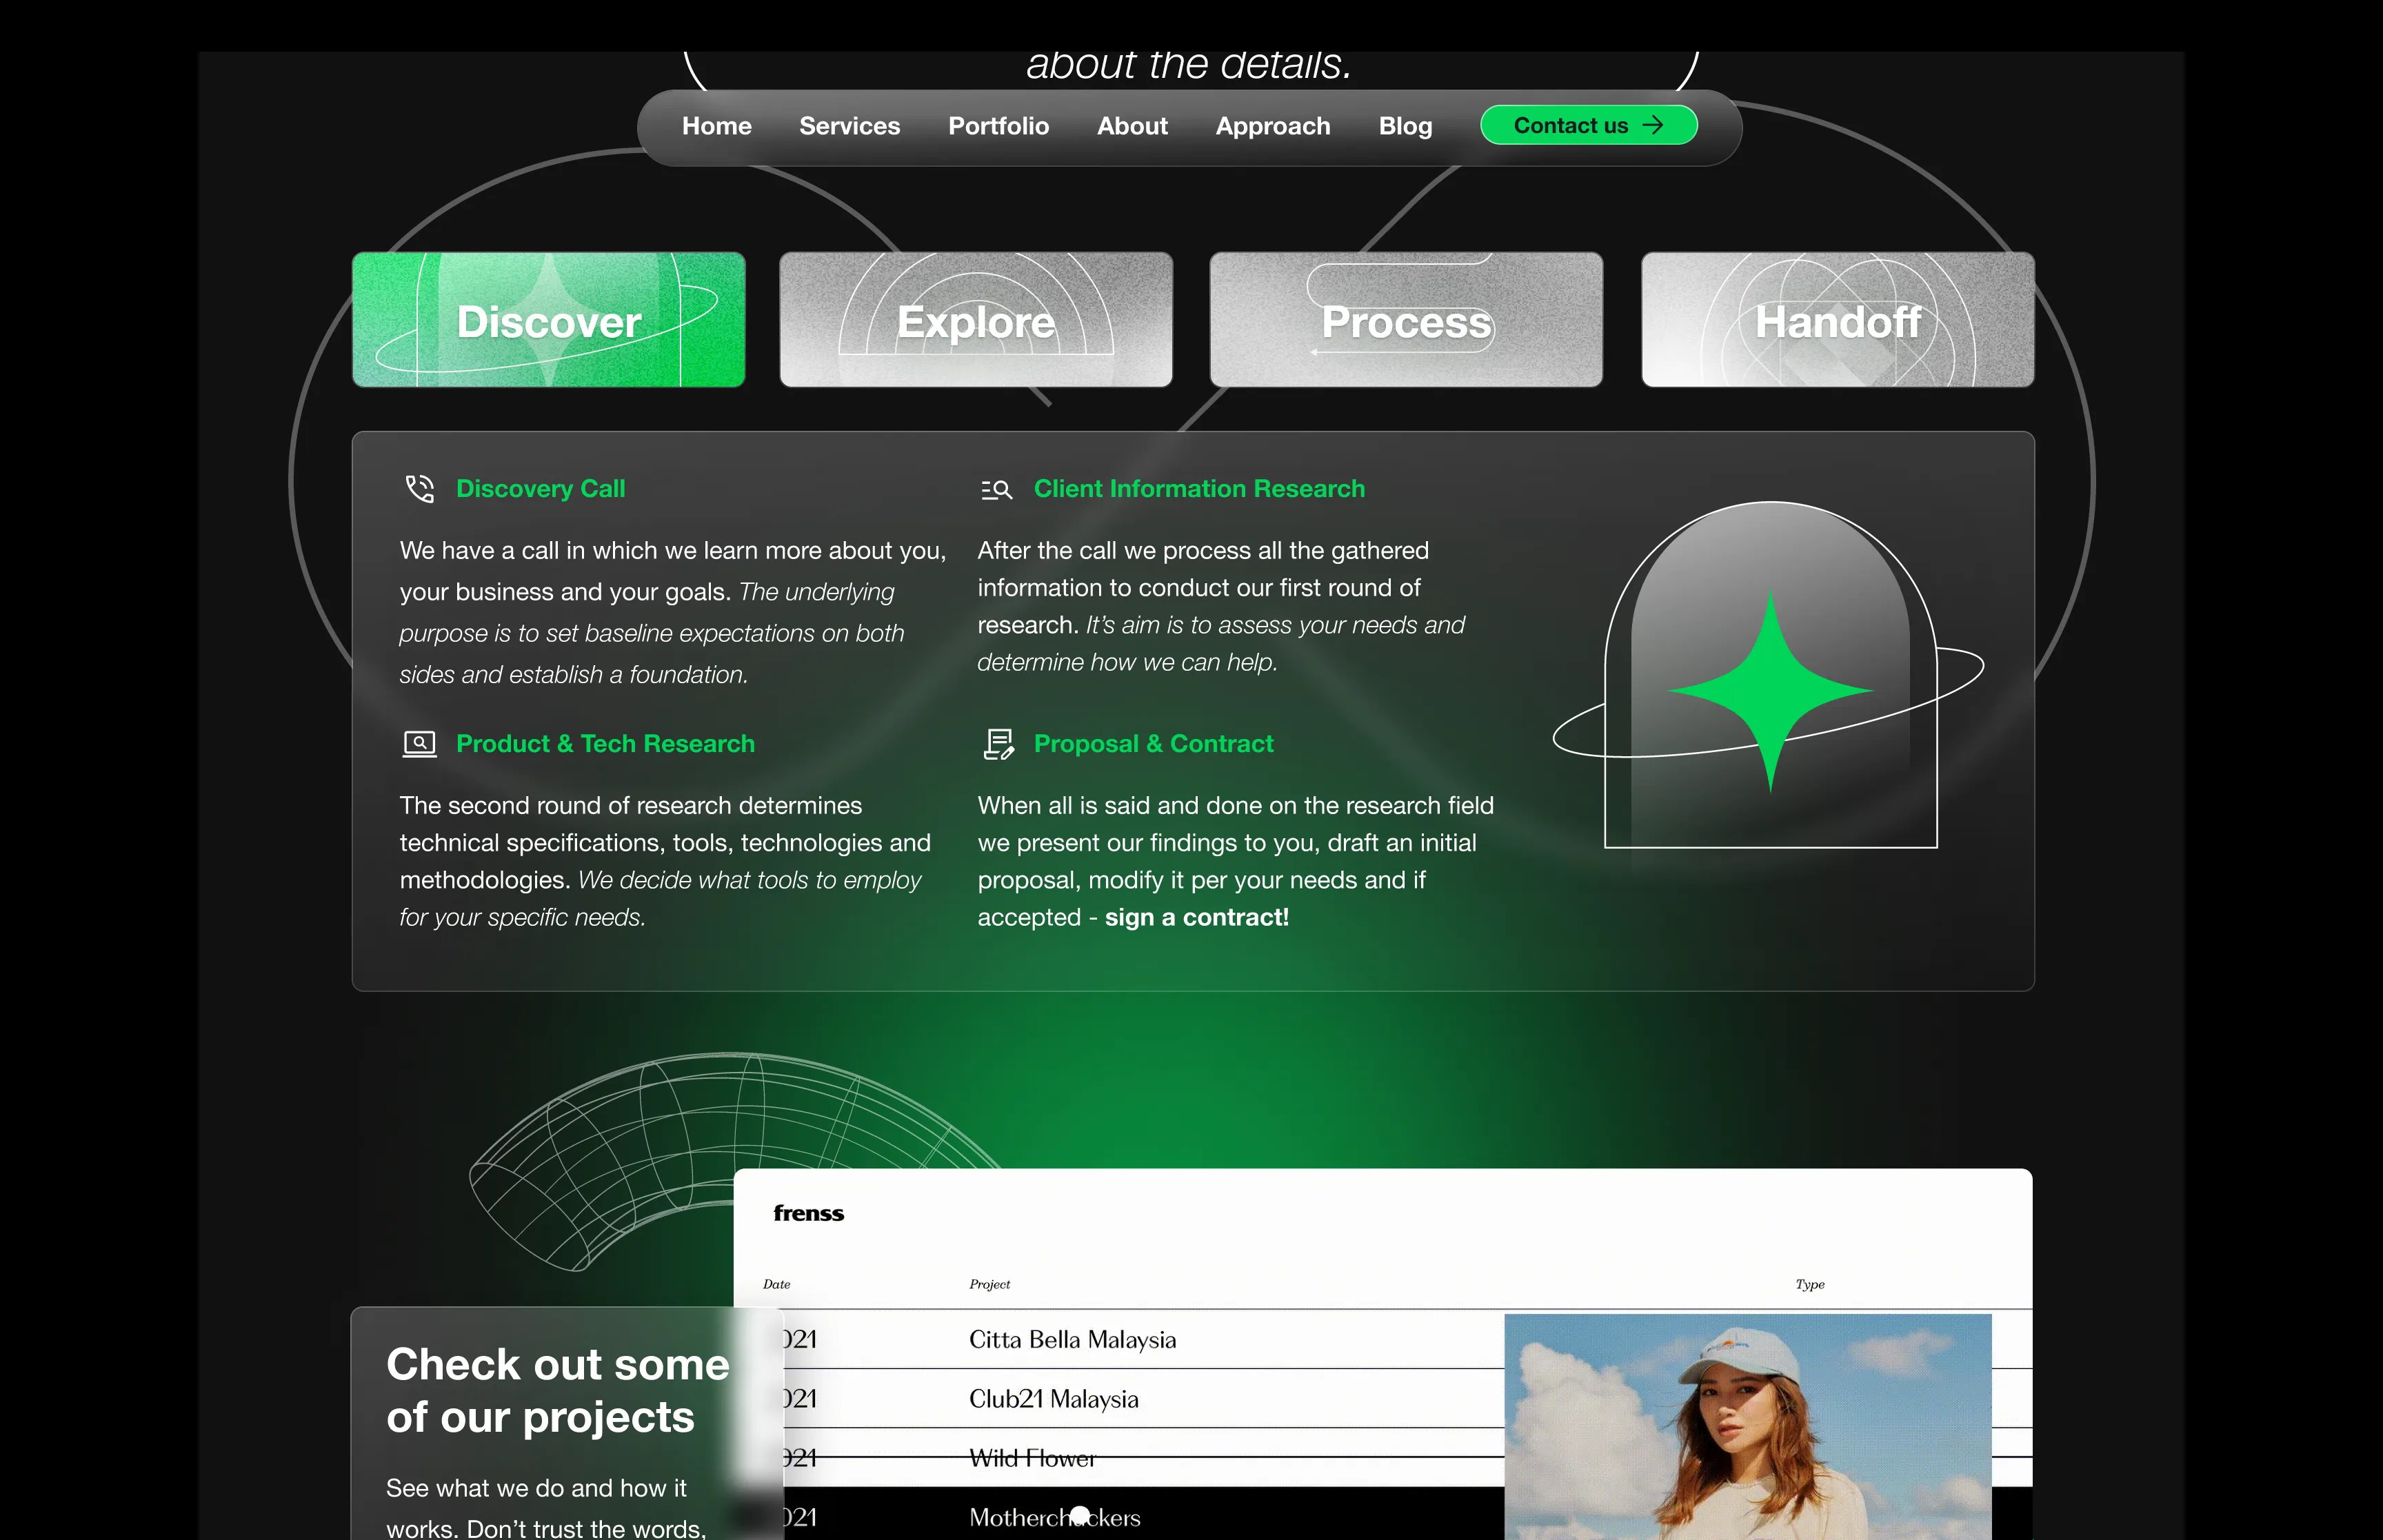This screenshot has width=2383, height=1540.
Task: Switch to the Explore tab card
Action: pos(976,320)
